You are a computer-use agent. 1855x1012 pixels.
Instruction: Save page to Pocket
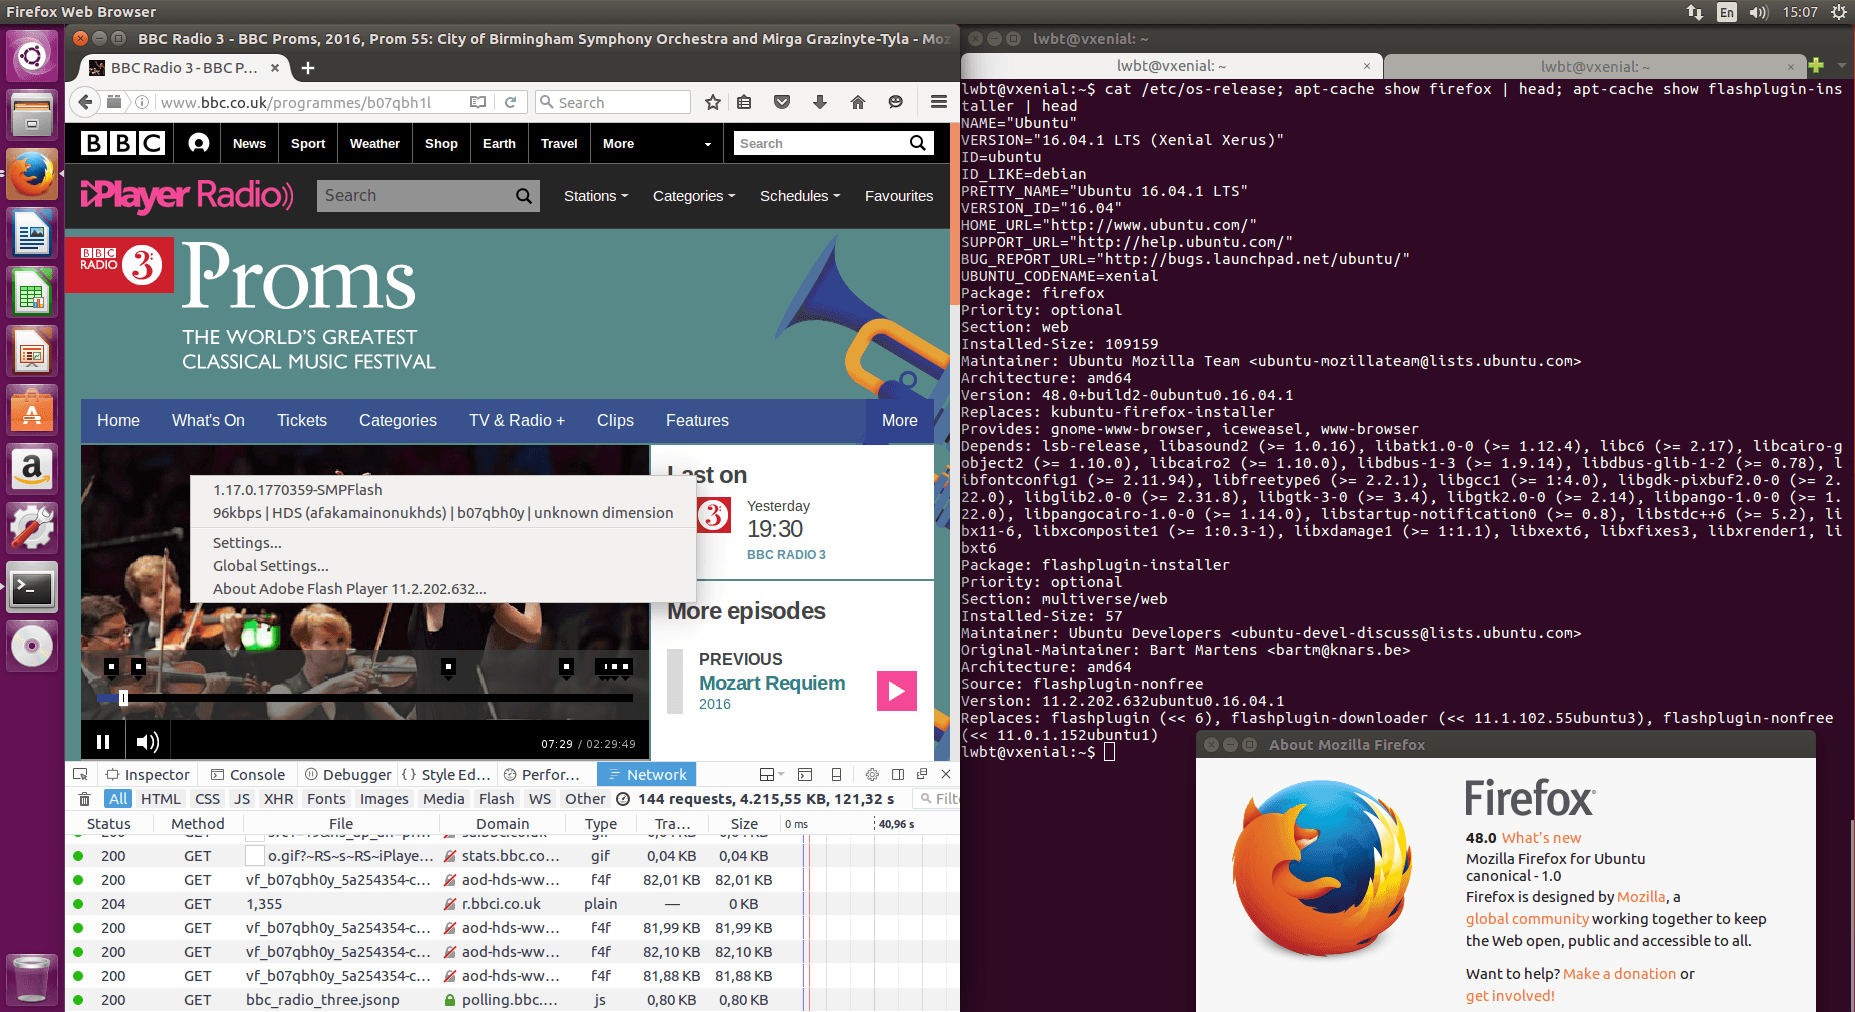[782, 102]
